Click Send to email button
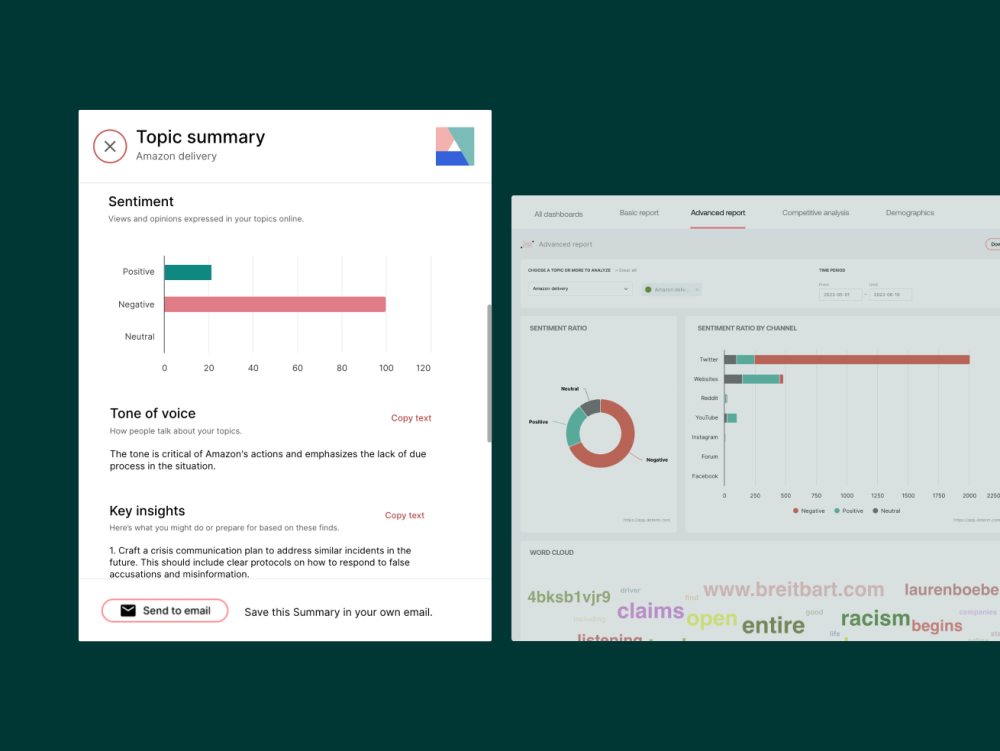 pos(165,610)
